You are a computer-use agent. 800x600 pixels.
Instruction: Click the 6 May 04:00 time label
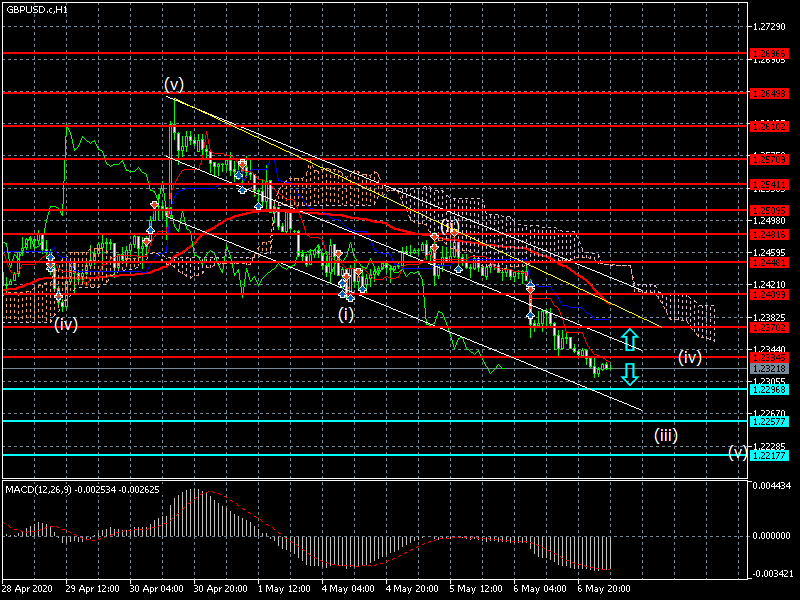540,589
